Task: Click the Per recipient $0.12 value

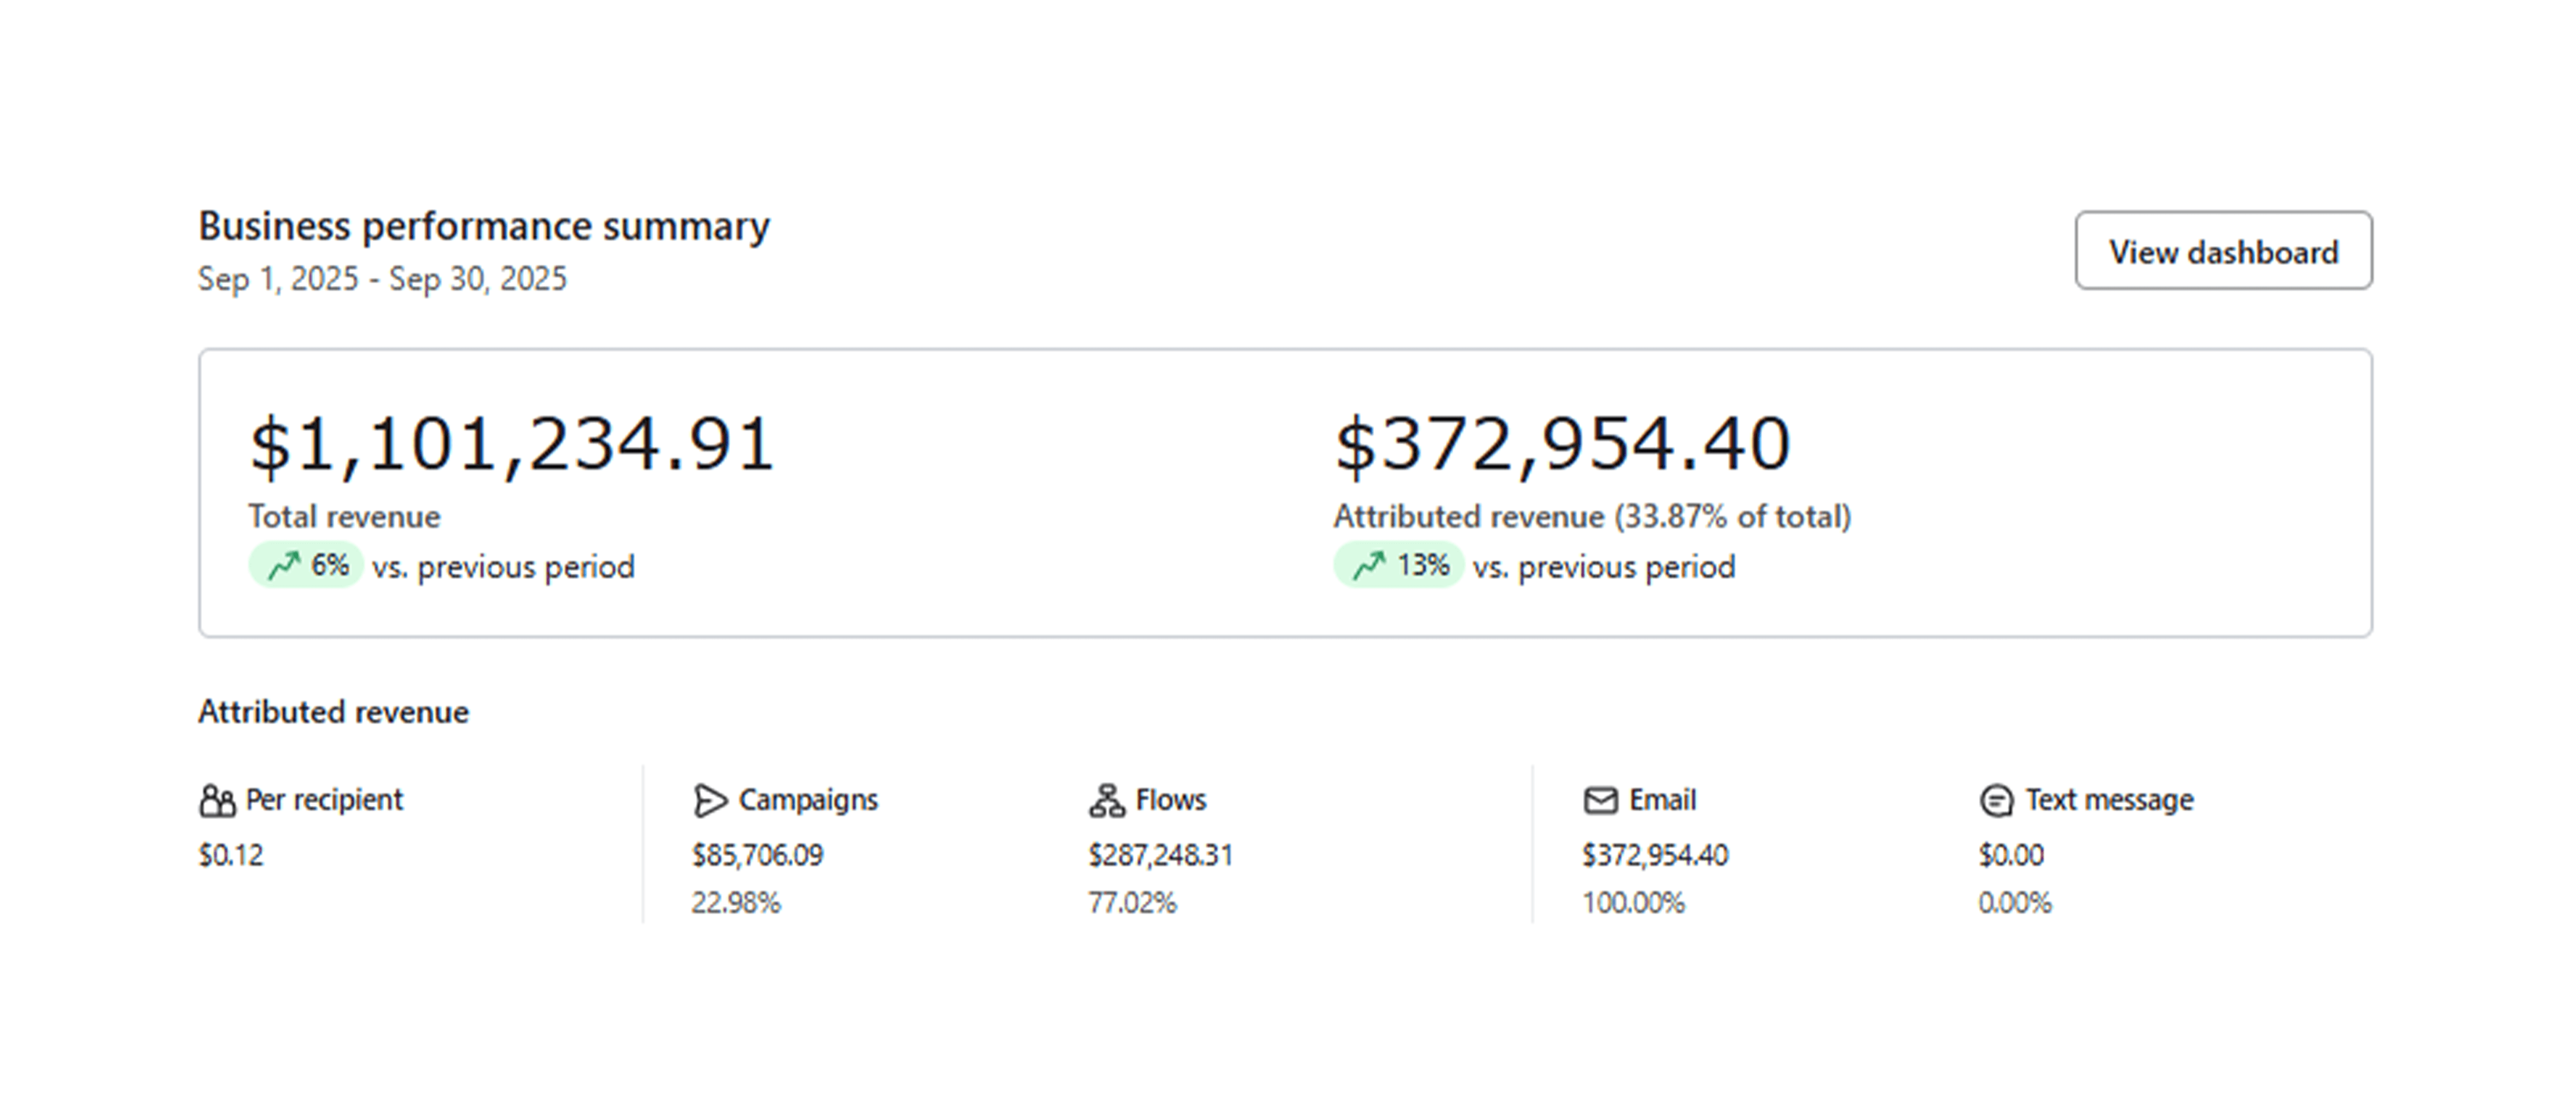Action: pyautogui.click(x=231, y=855)
